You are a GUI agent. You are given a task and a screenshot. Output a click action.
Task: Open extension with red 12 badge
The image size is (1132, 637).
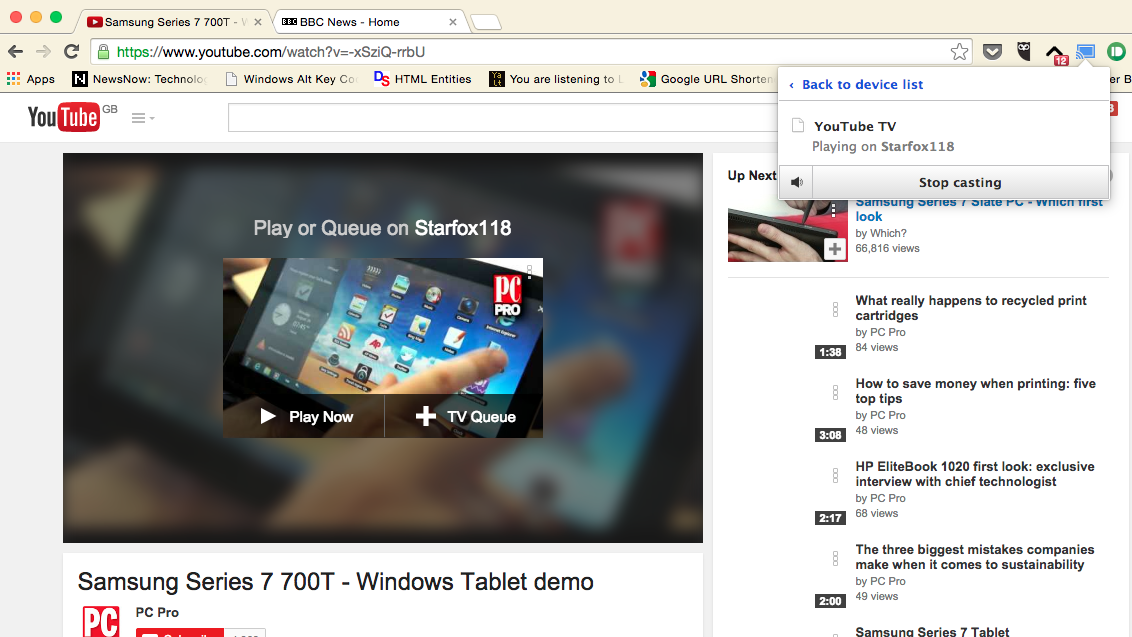[1056, 53]
